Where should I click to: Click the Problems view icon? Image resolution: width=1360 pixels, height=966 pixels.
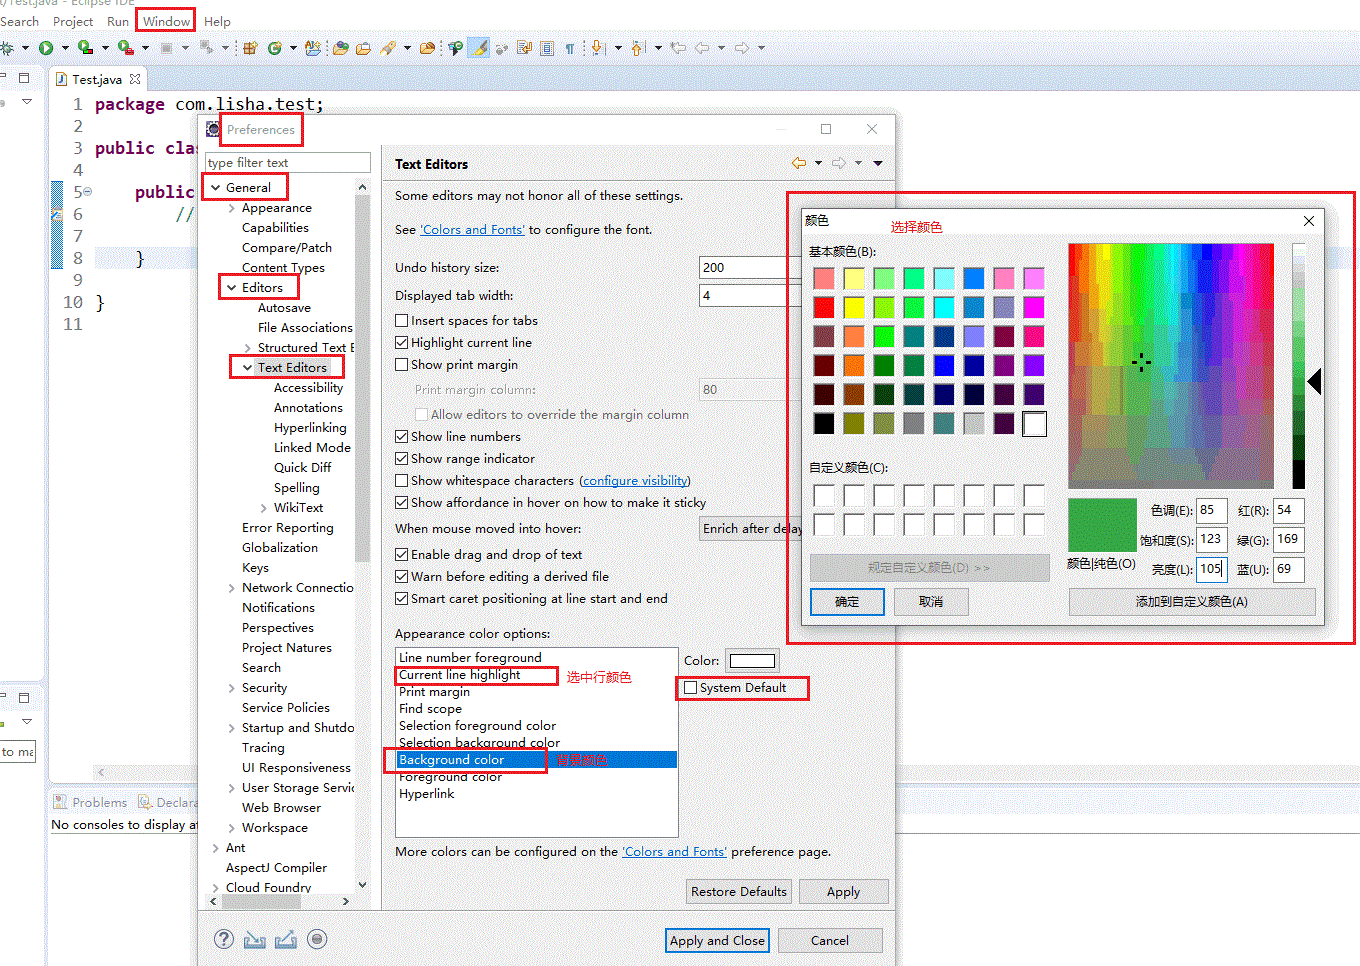(x=61, y=802)
